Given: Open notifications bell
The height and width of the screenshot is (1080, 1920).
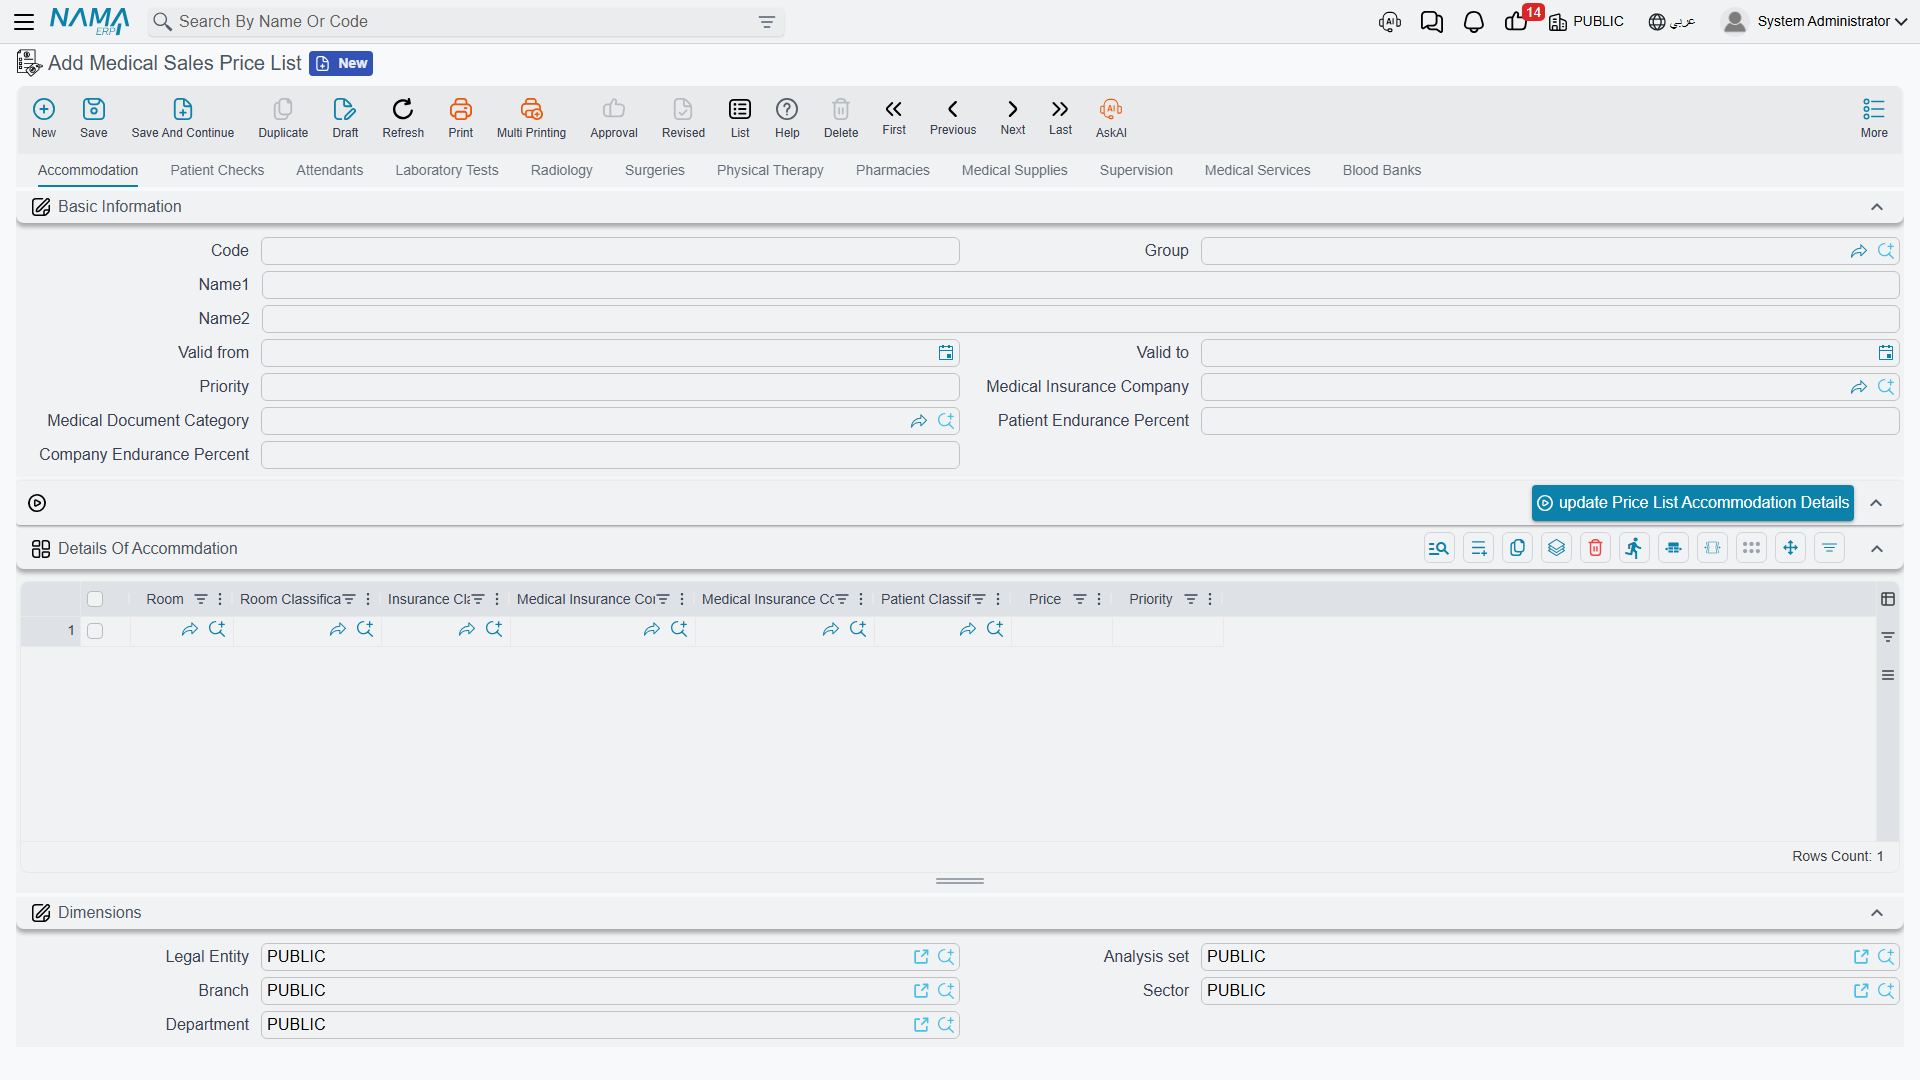Looking at the screenshot, I should [1473, 21].
